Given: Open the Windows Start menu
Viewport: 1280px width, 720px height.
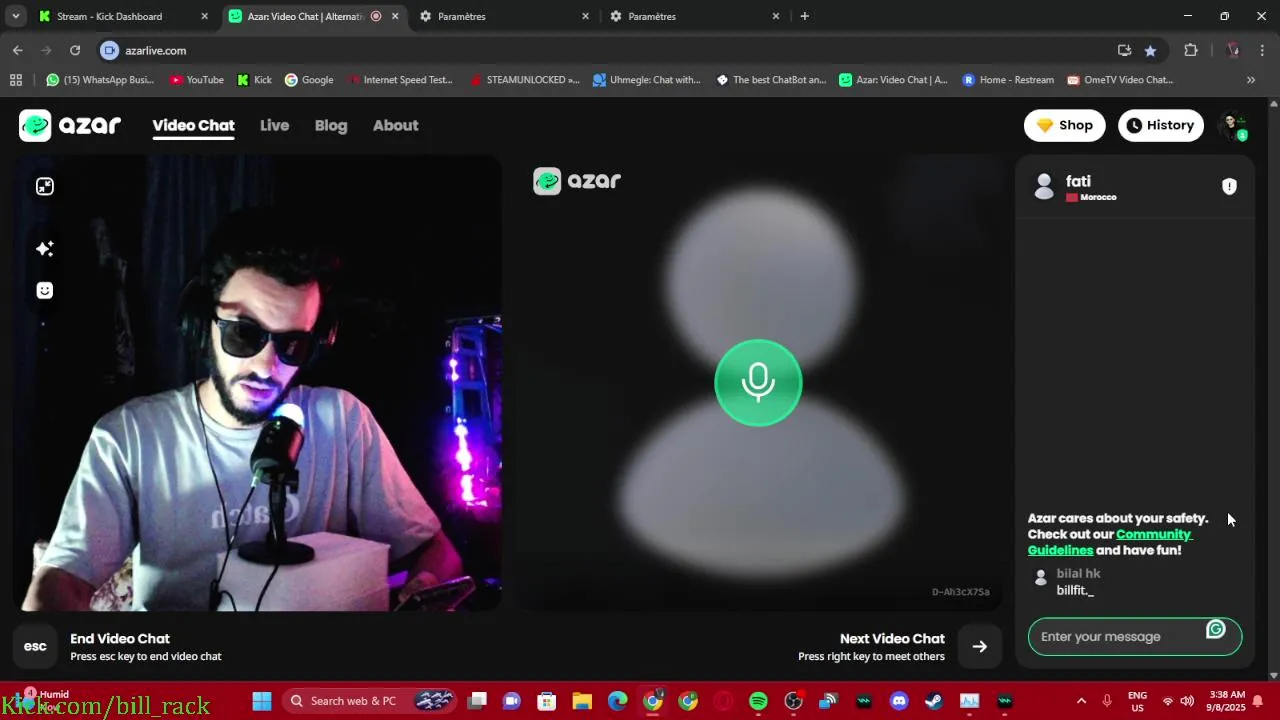Looking at the screenshot, I should click(x=262, y=701).
